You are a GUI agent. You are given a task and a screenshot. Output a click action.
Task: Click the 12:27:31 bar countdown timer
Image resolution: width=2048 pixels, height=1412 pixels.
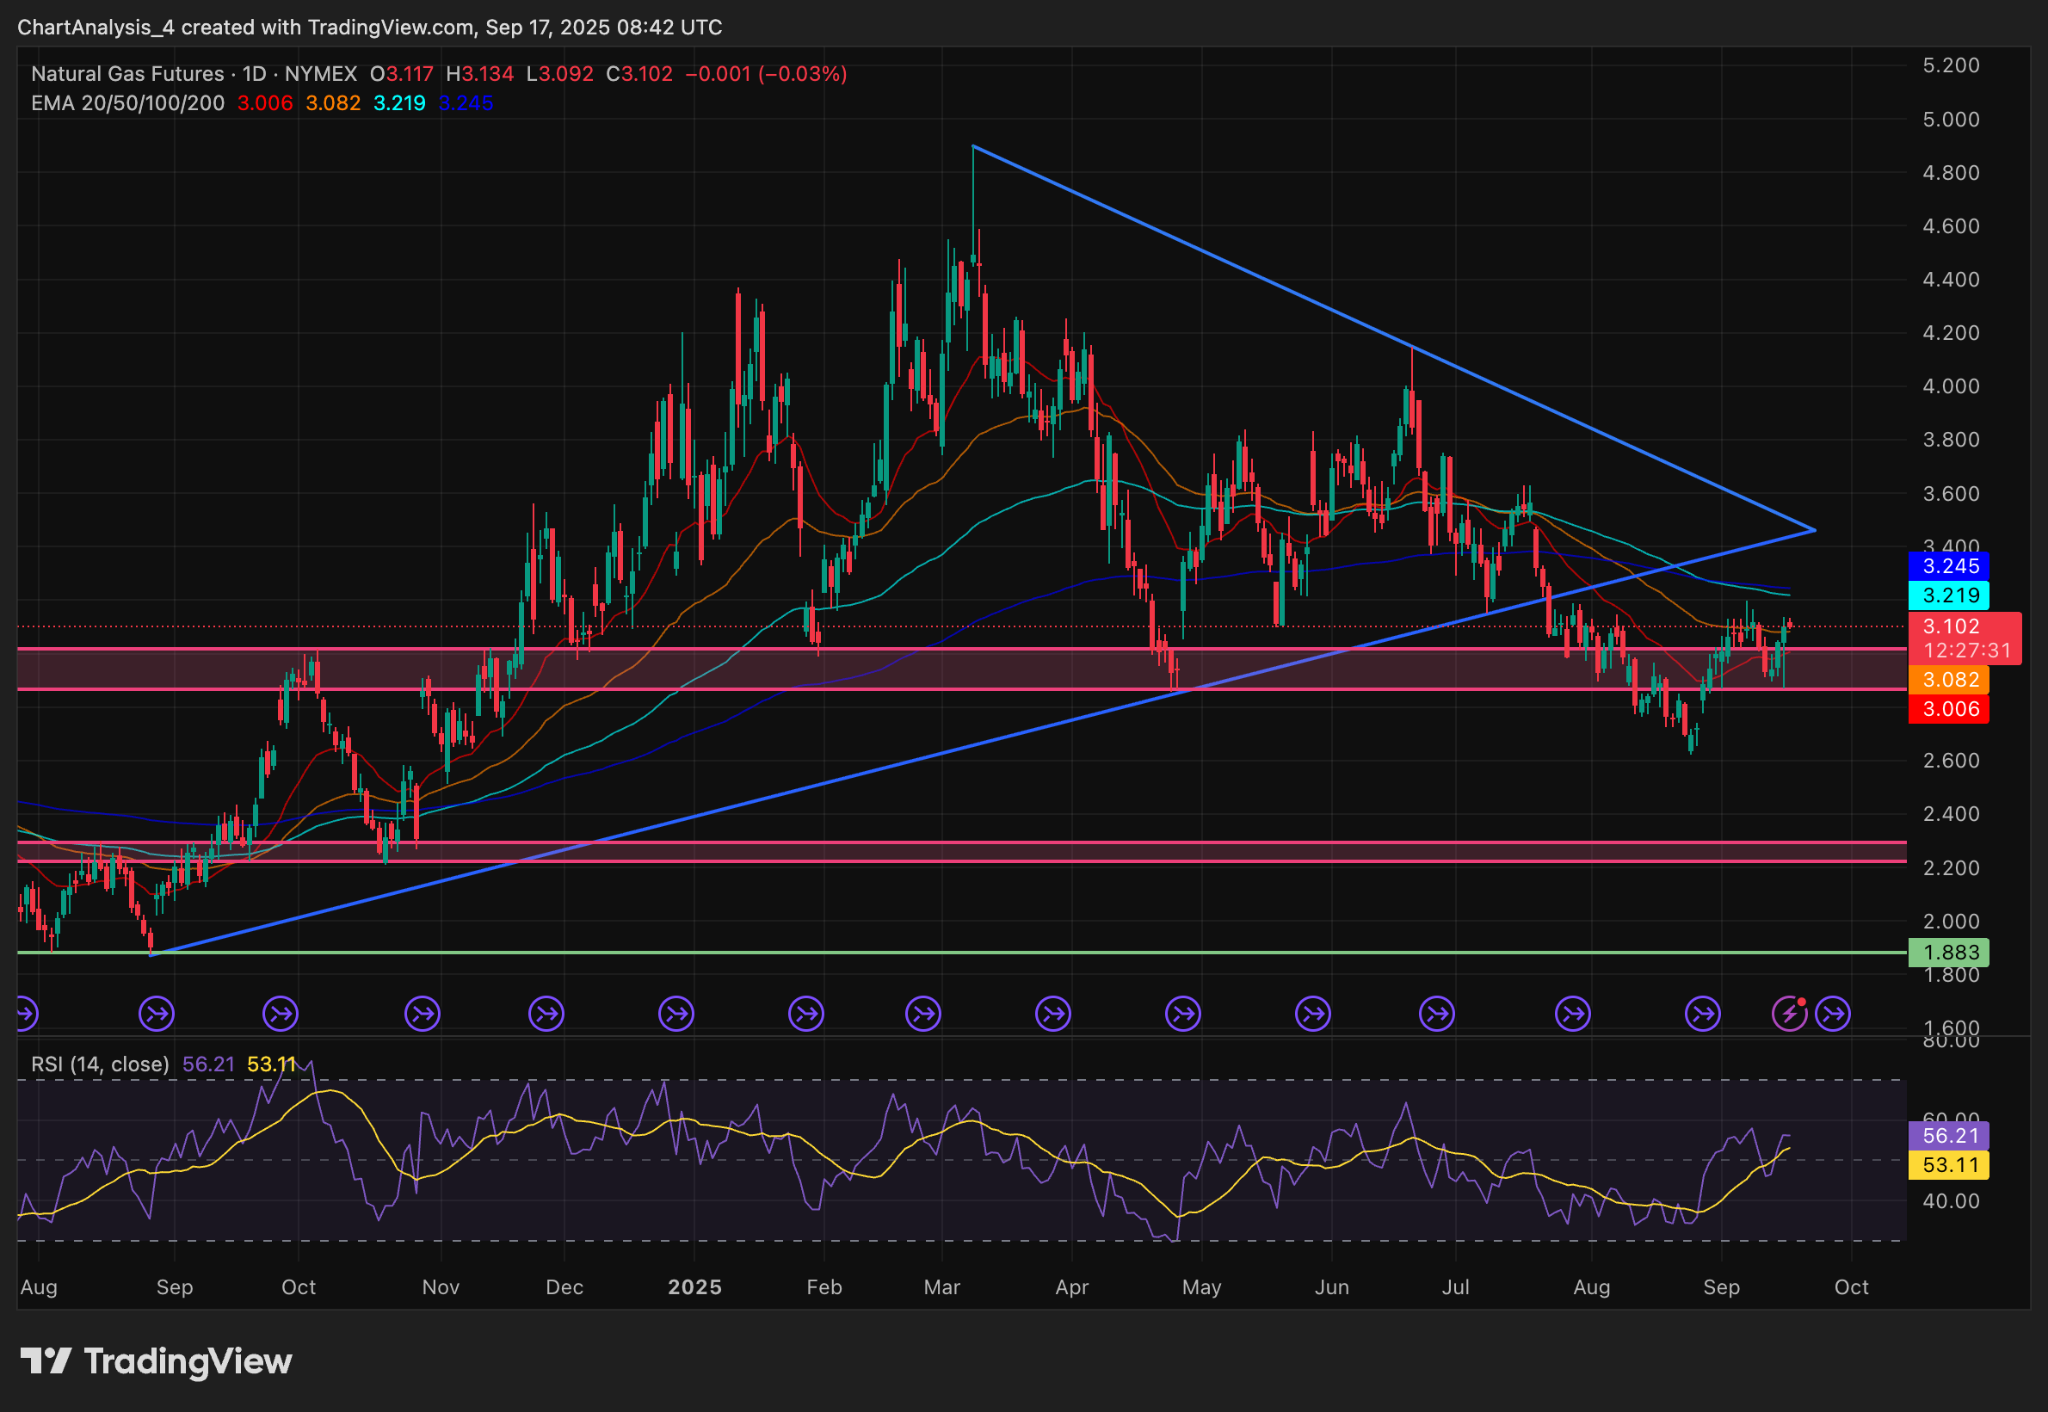click(x=1967, y=651)
